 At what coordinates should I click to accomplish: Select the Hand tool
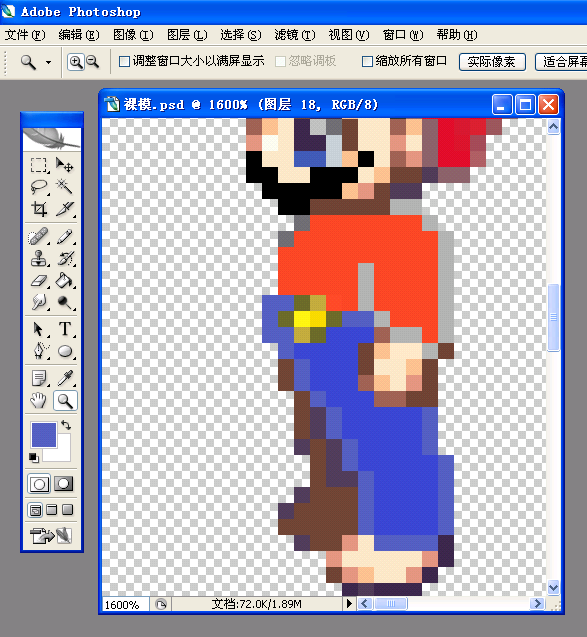(39, 401)
